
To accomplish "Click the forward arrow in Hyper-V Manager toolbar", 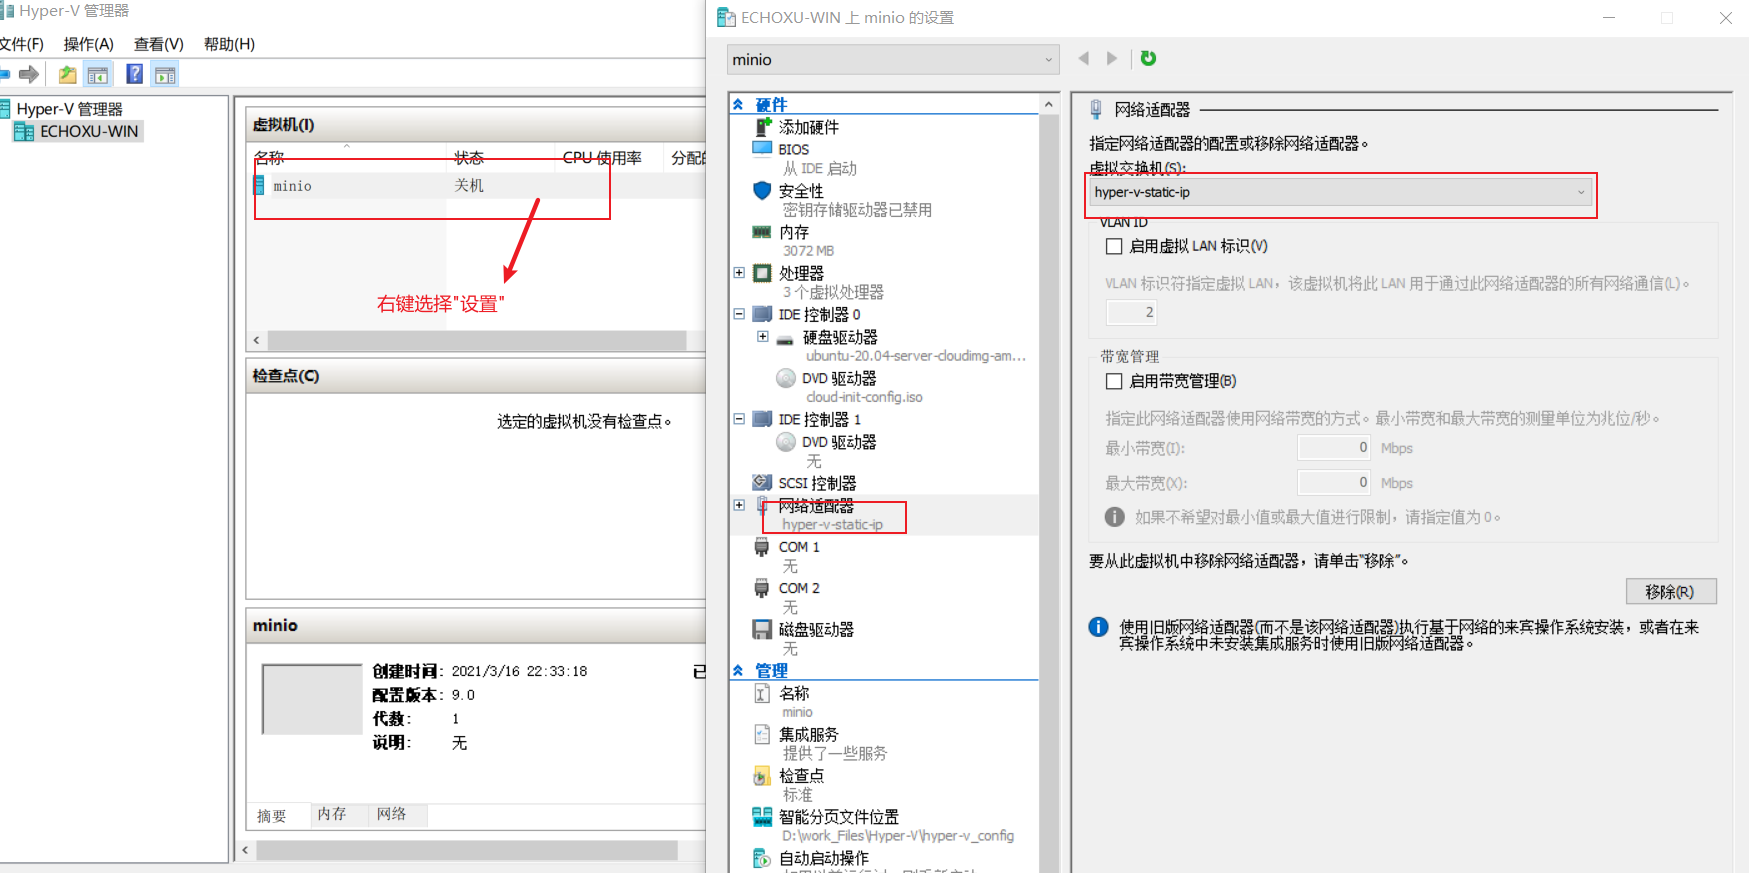I will point(29,74).
